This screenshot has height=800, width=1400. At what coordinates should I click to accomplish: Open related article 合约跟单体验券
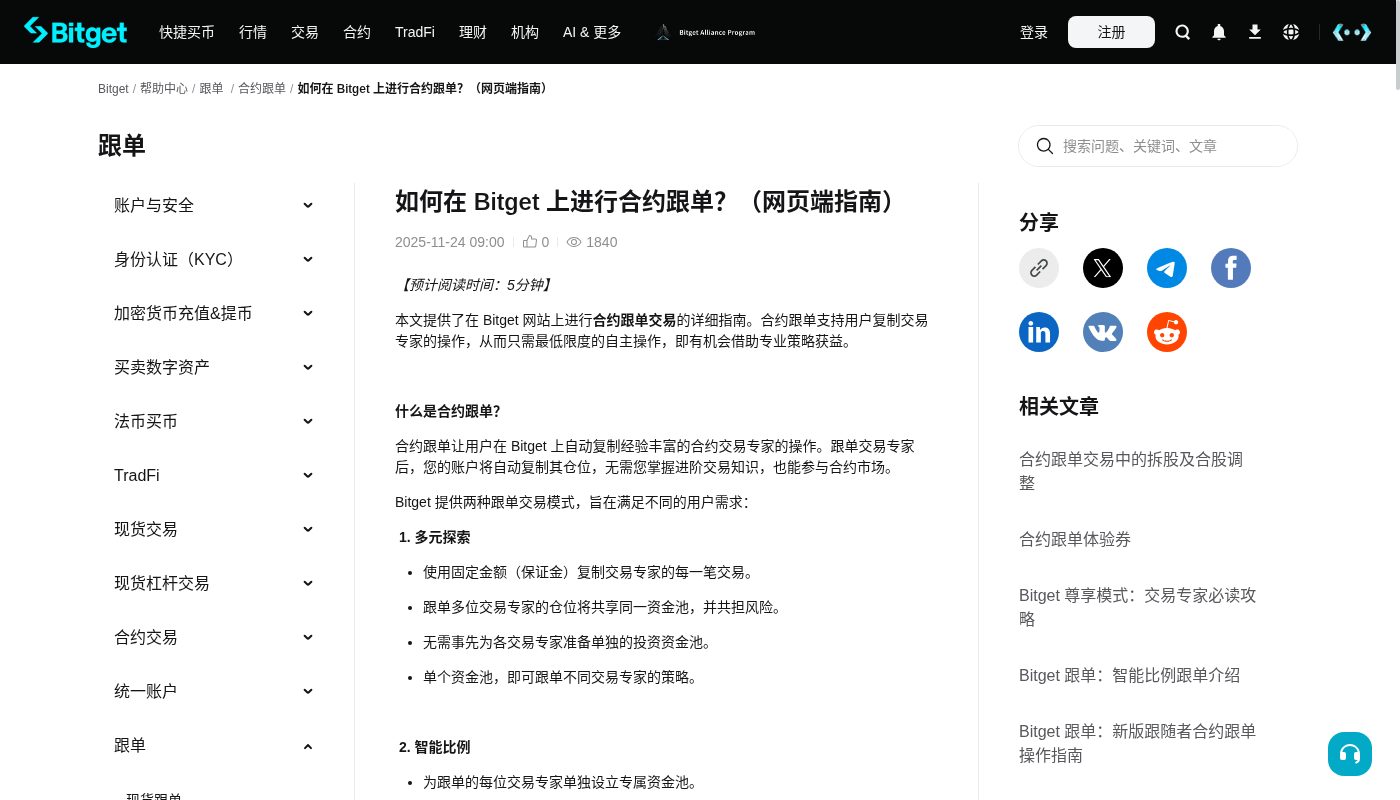[x=1075, y=539]
